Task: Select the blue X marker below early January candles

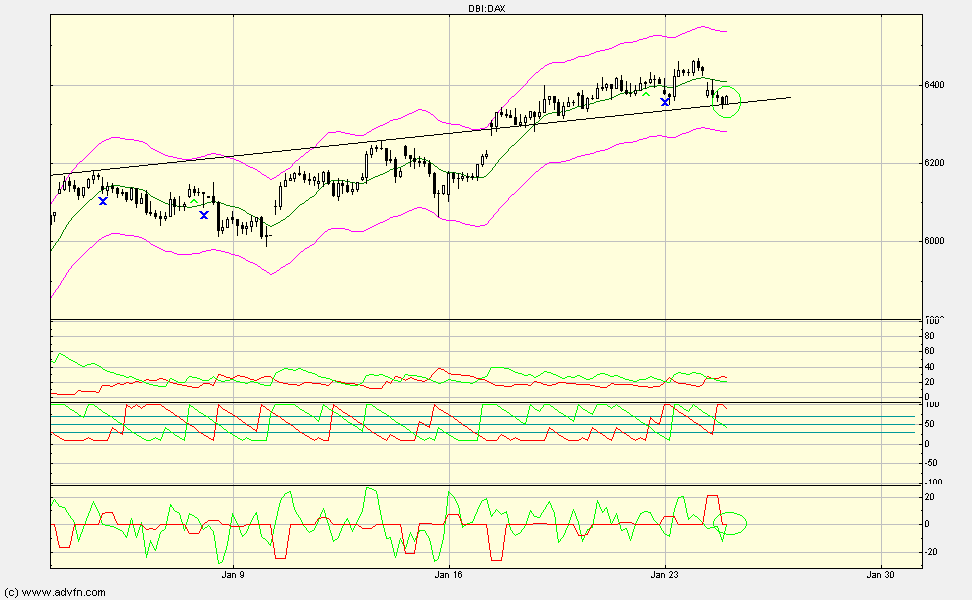Action: coord(103,200)
